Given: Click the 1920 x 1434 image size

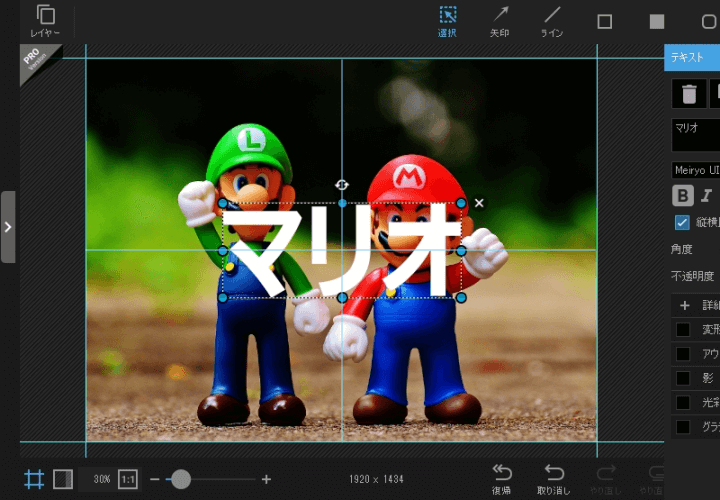Looking at the screenshot, I should 376,479.
